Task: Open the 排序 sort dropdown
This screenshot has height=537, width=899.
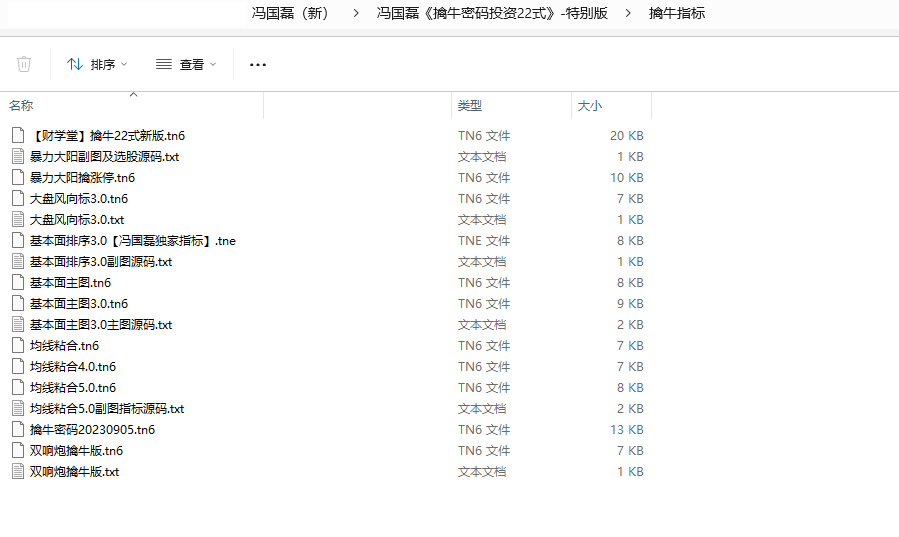Action: point(97,64)
